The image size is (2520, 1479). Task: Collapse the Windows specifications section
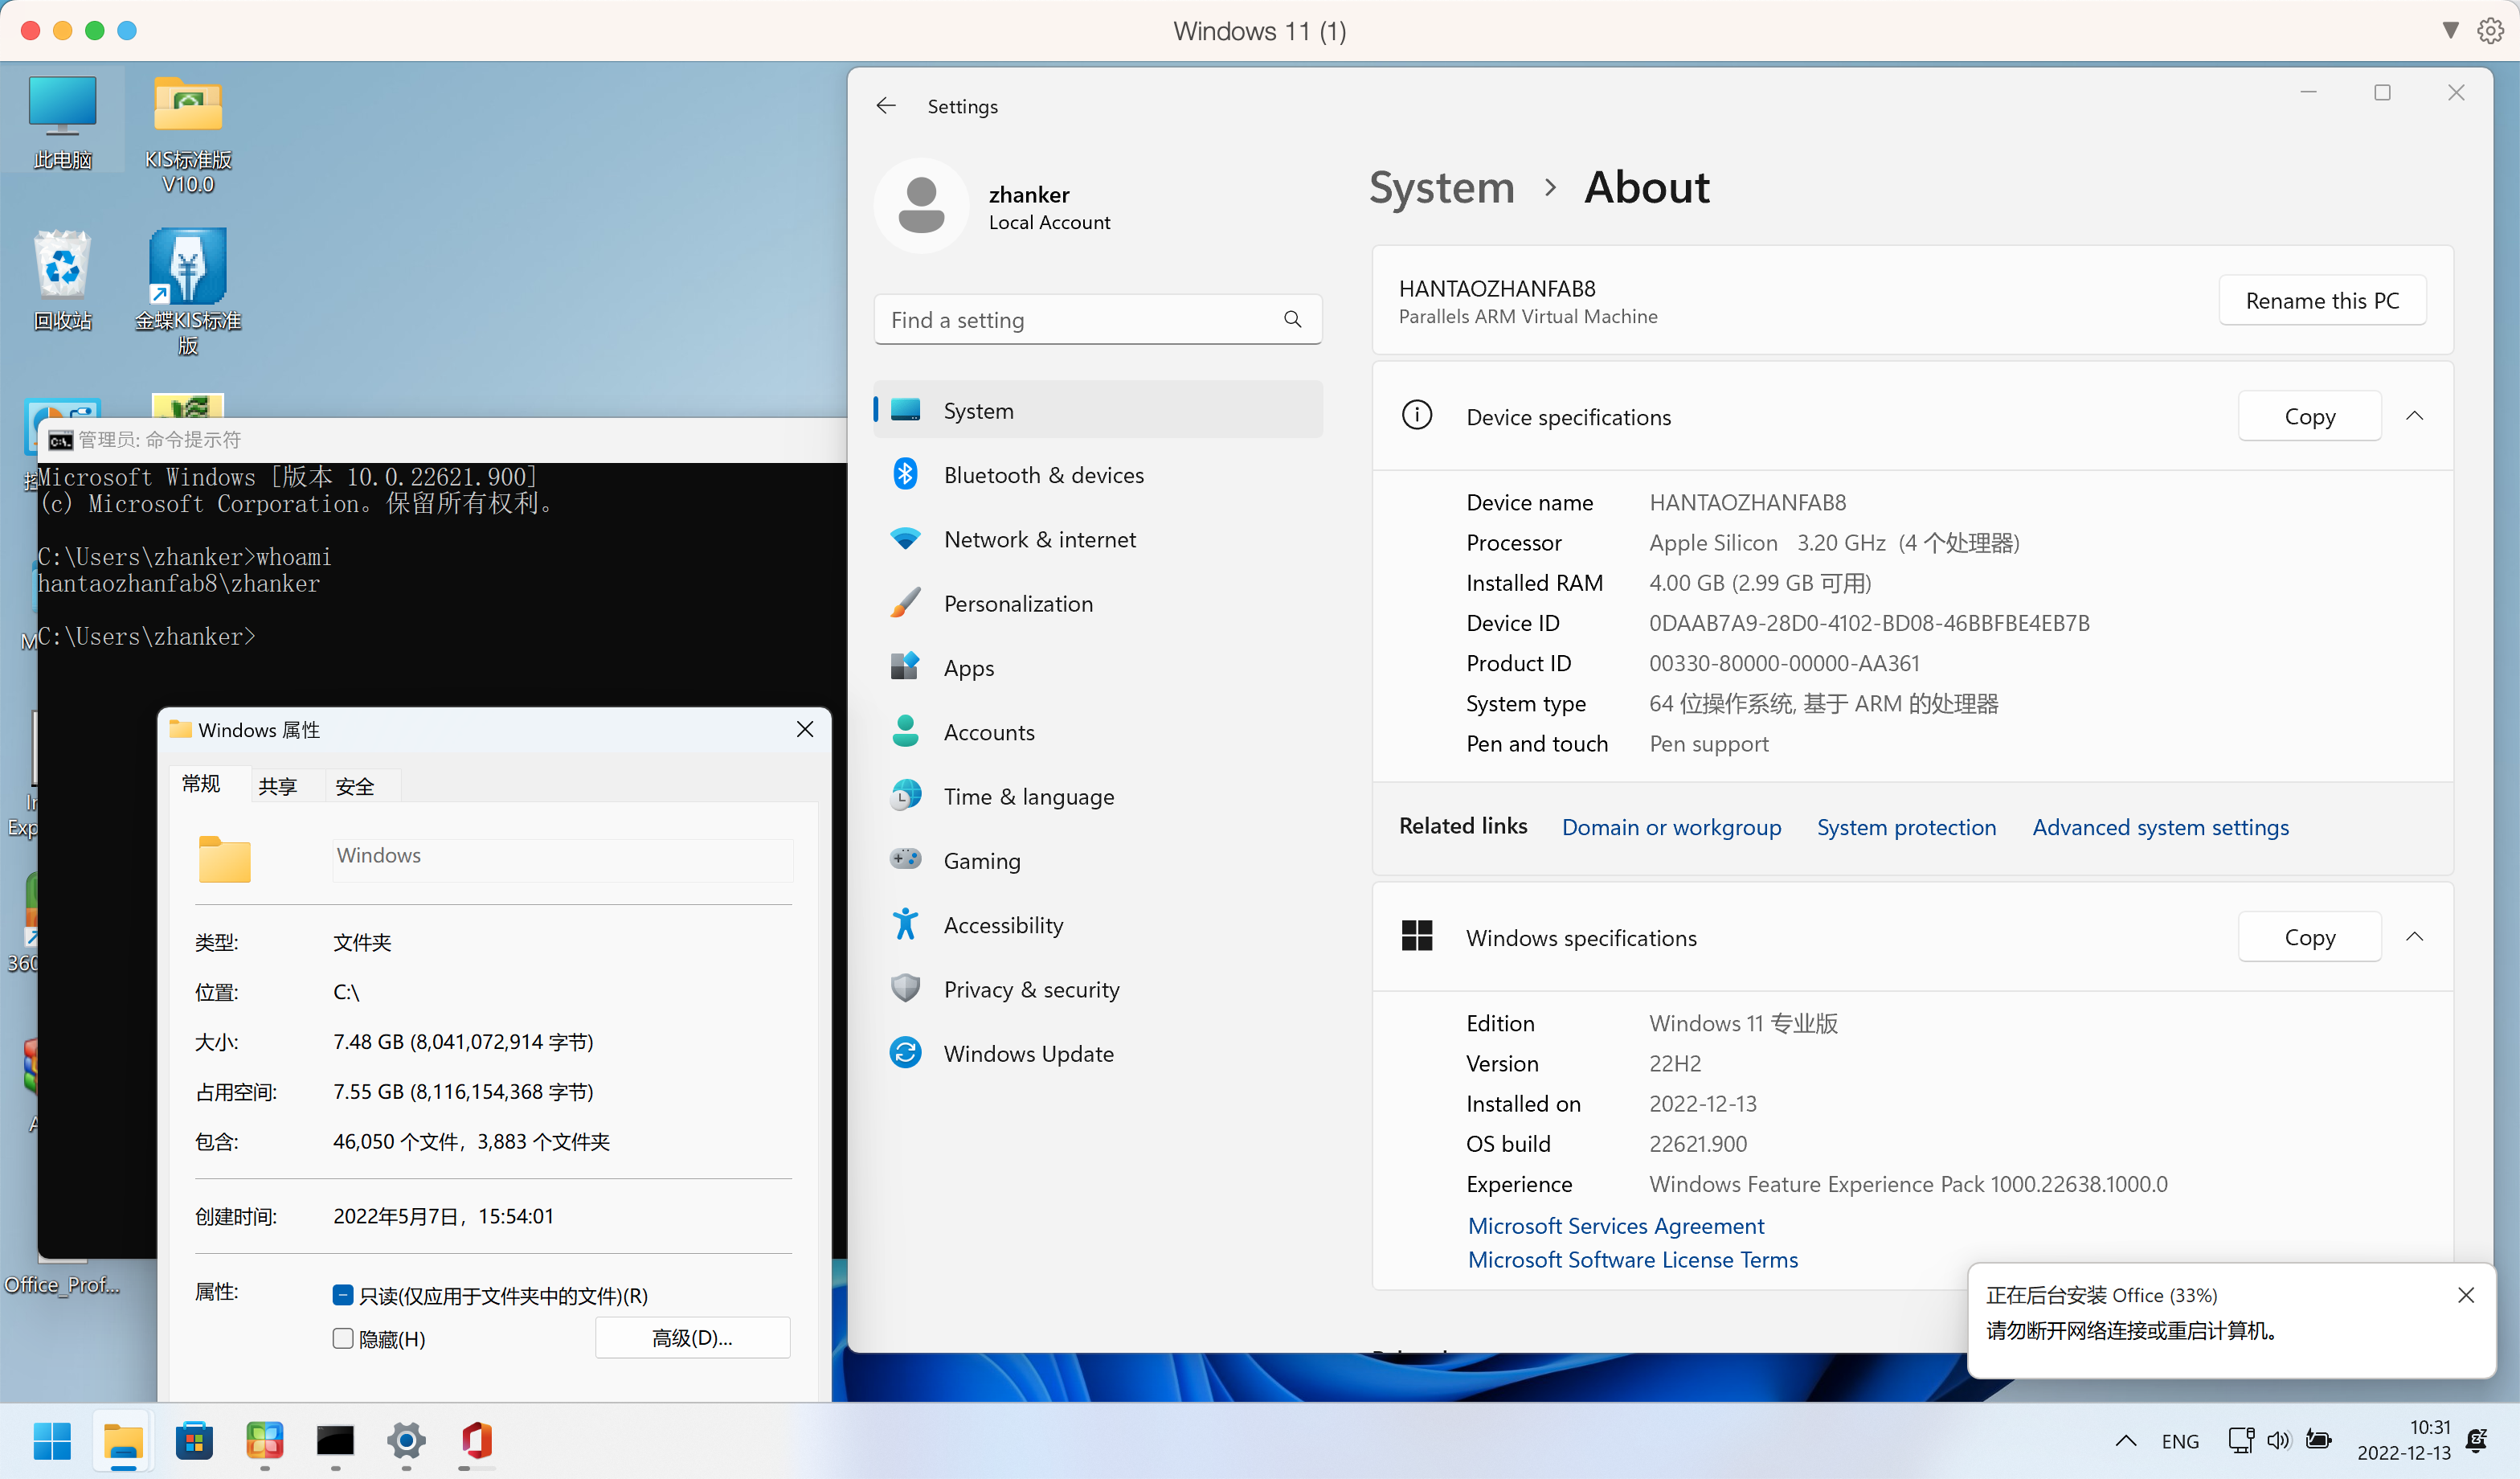tap(2416, 937)
